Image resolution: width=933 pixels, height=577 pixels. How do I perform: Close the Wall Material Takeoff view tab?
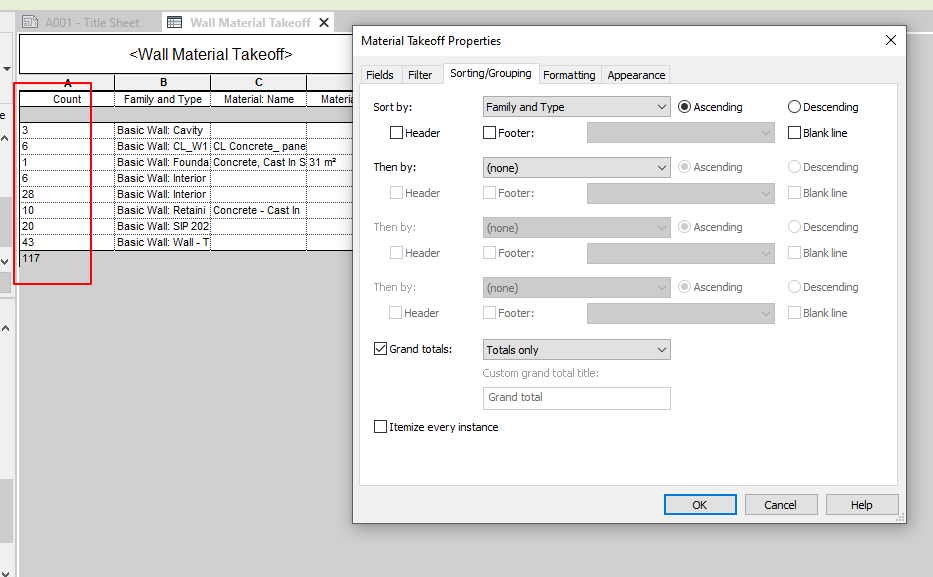click(x=324, y=23)
